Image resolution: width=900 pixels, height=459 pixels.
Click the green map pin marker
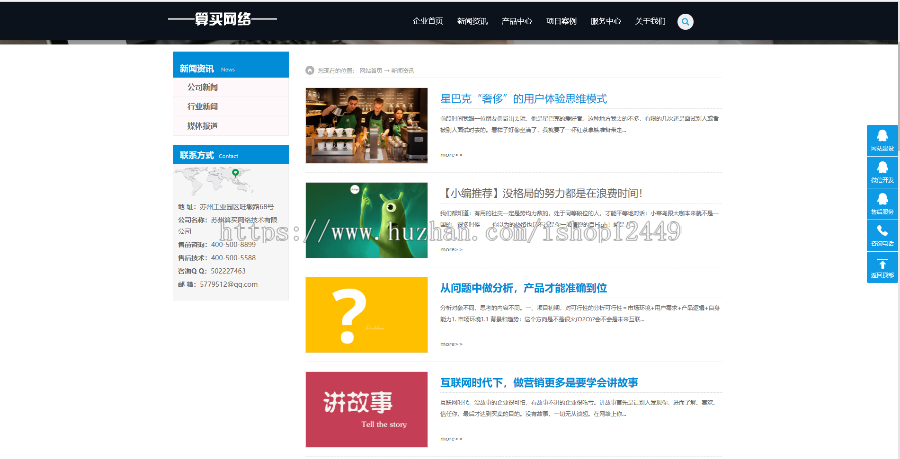point(235,173)
